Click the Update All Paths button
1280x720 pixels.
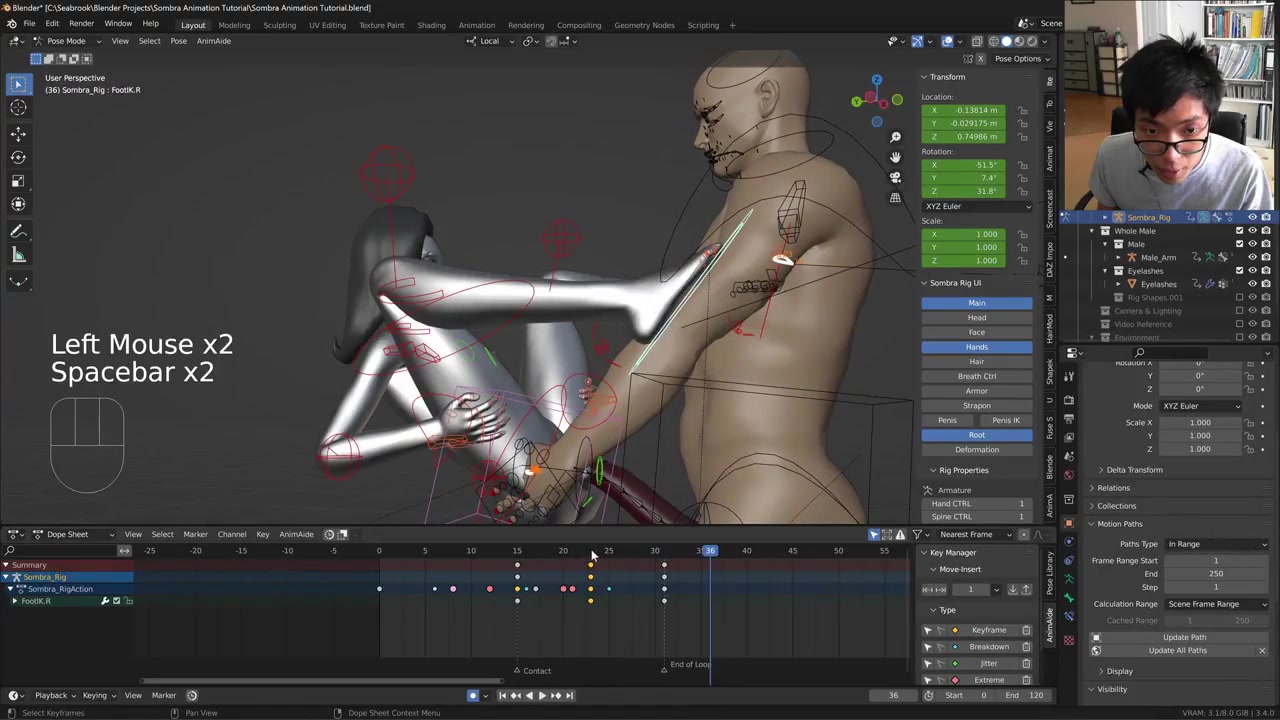(1177, 650)
